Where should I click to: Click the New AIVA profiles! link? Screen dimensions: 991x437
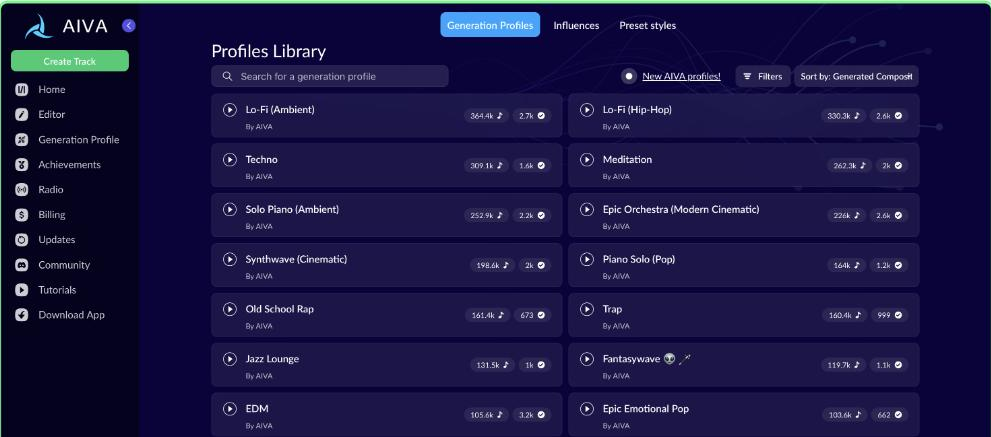[x=681, y=77]
